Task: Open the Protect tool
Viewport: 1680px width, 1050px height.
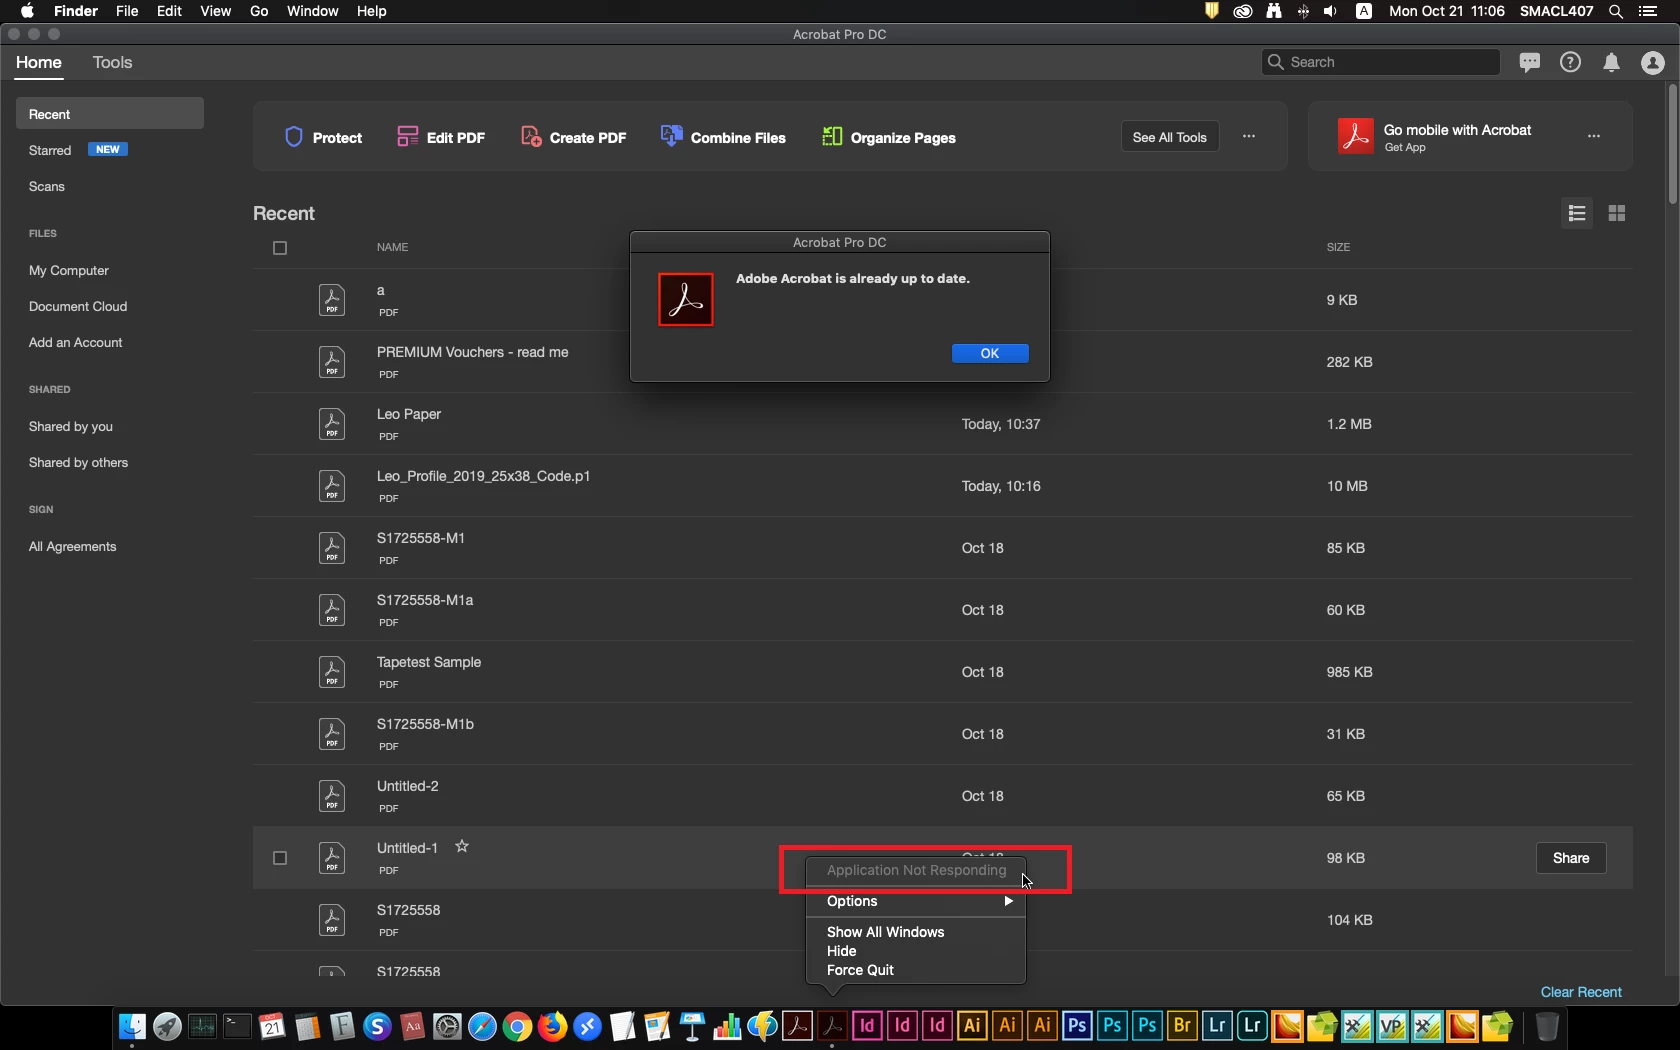Action: click(323, 137)
